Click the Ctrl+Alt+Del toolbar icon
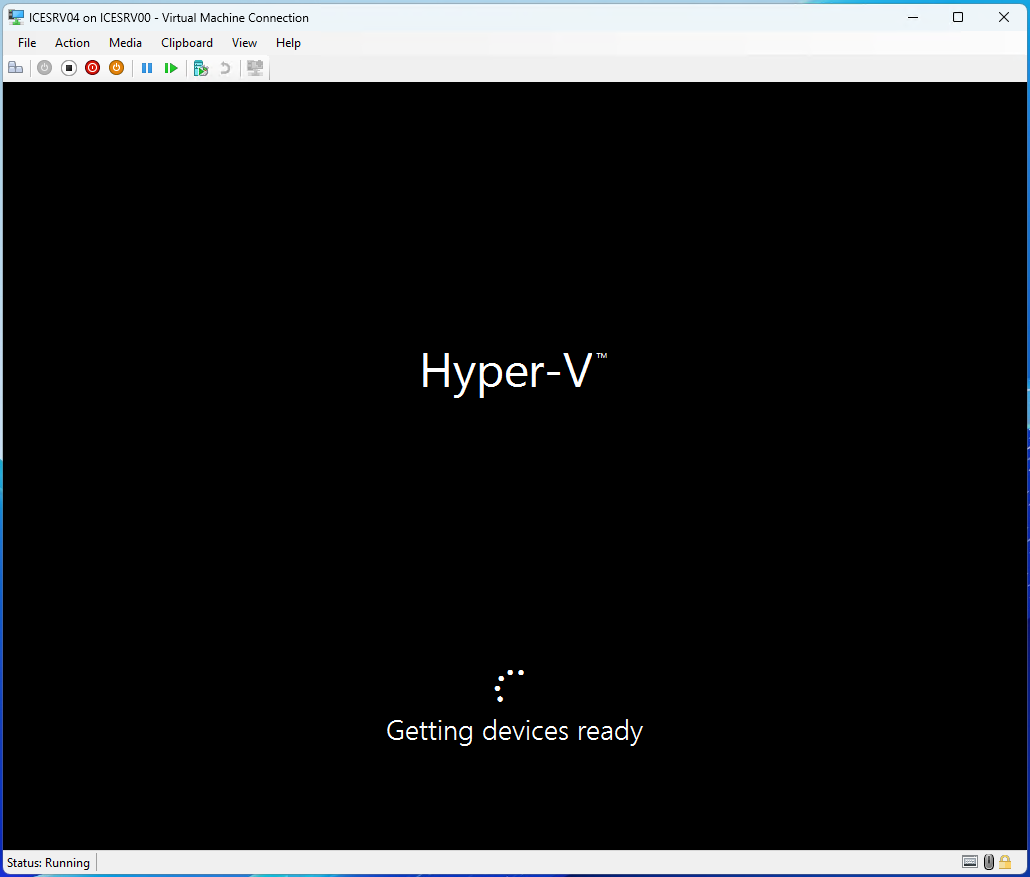This screenshot has height=877, width=1030. coord(16,68)
